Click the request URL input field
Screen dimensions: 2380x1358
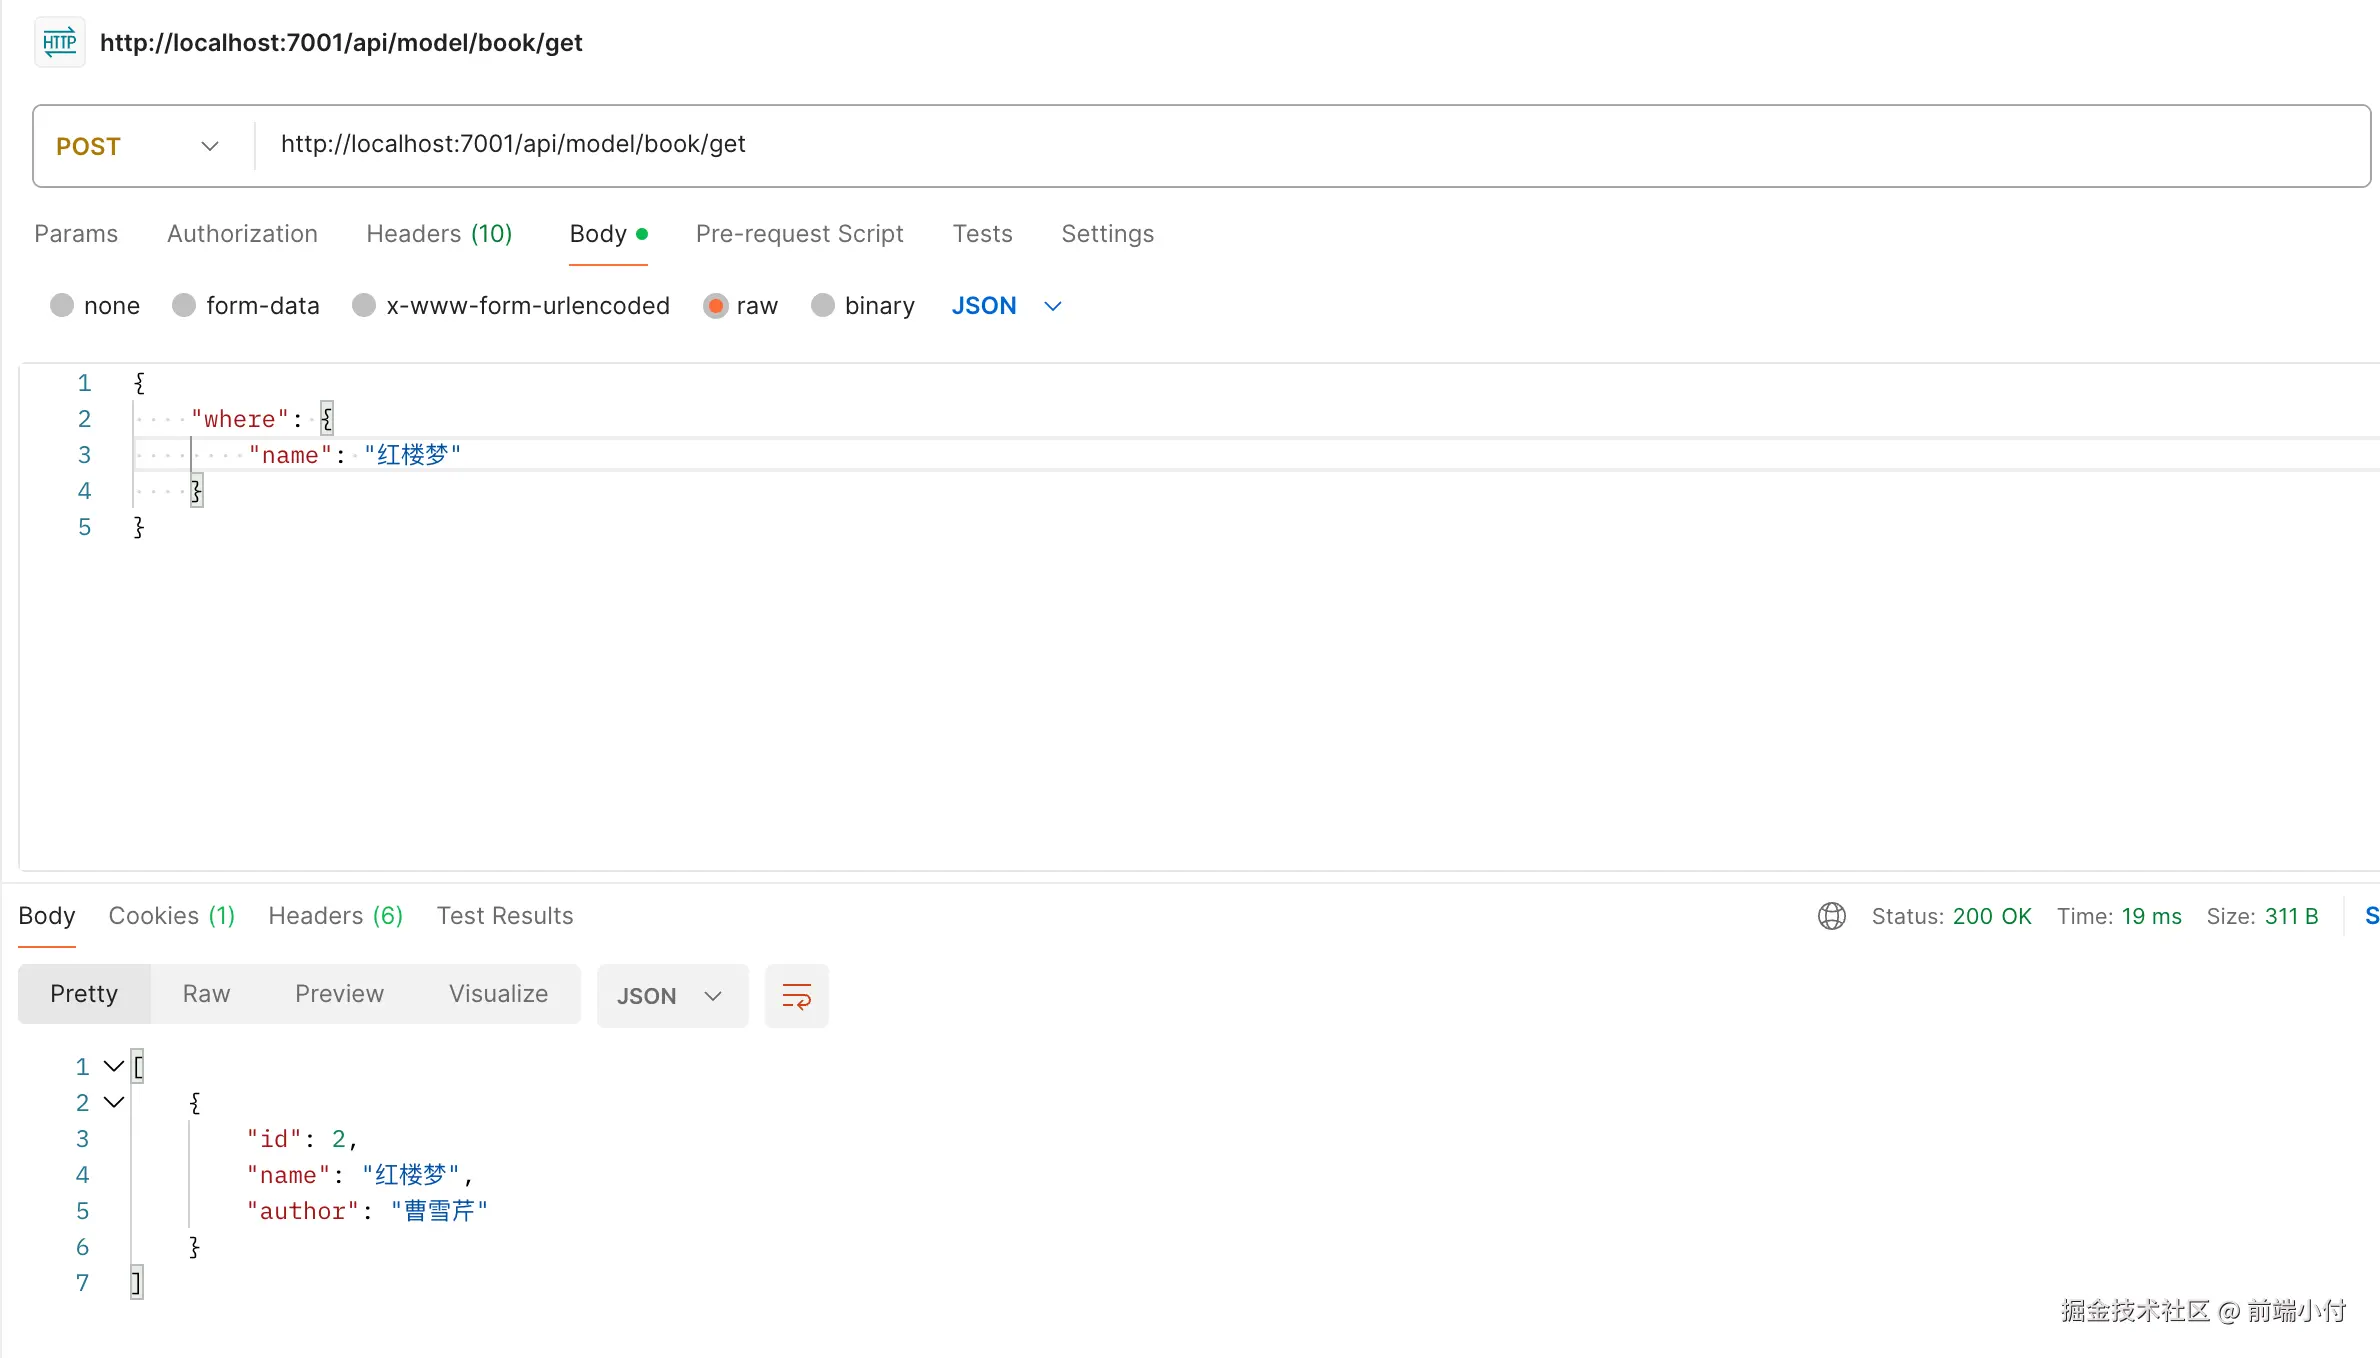tap(1300, 145)
